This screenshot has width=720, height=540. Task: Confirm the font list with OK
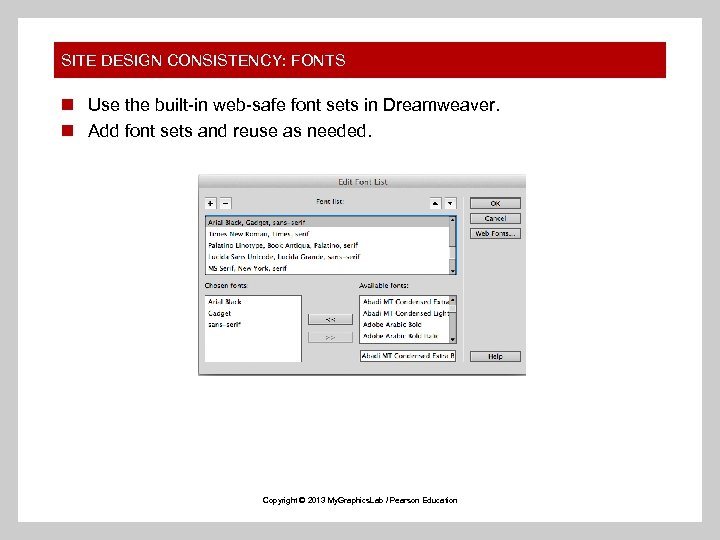[495, 203]
